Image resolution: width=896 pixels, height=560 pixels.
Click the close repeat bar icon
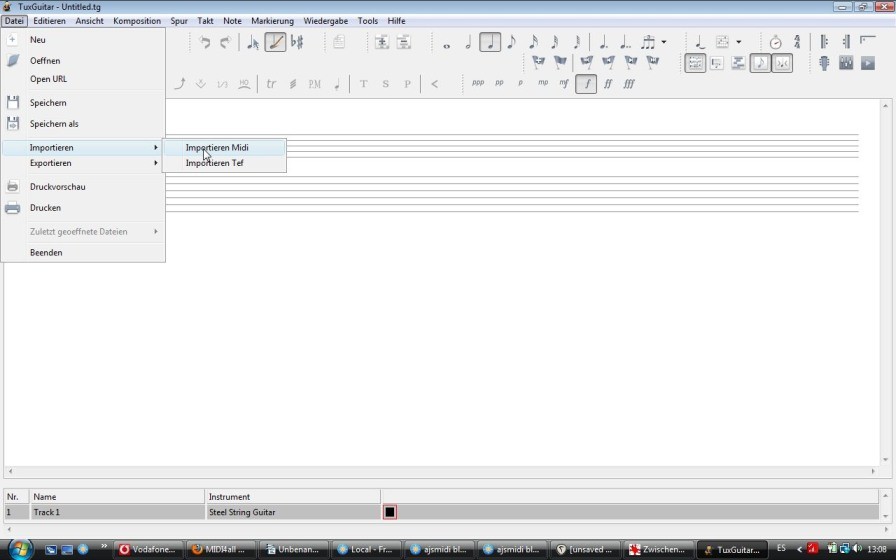tap(846, 42)
